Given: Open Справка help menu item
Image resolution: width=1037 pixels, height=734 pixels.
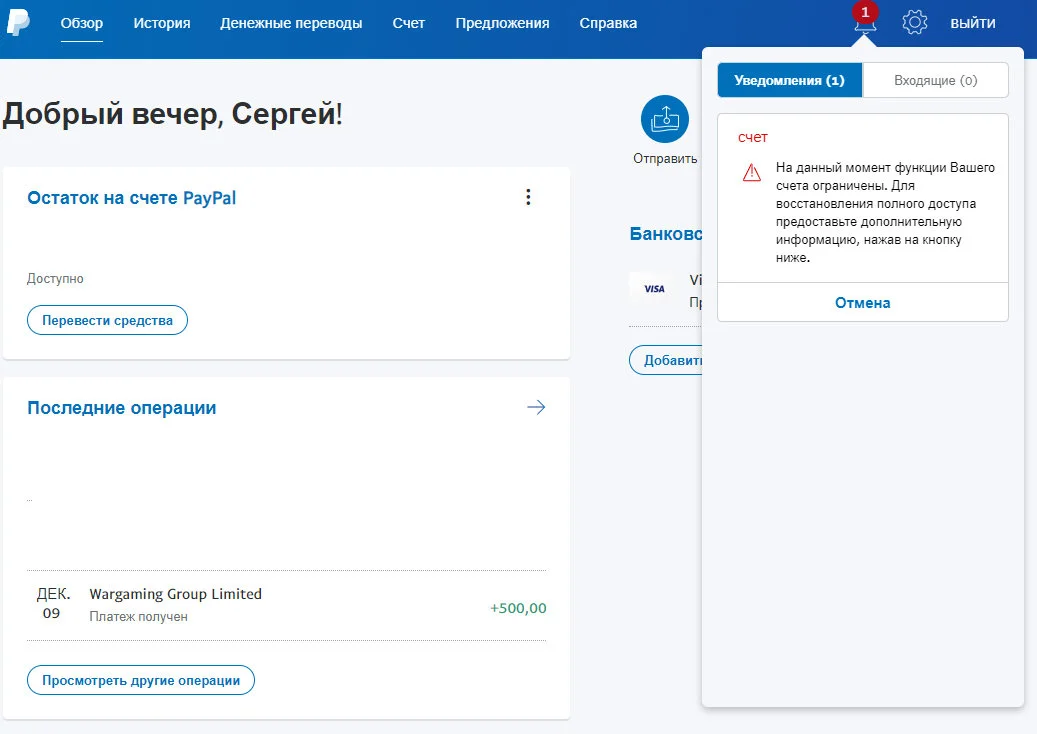Looking at the screenshot, I should point(608,23).
